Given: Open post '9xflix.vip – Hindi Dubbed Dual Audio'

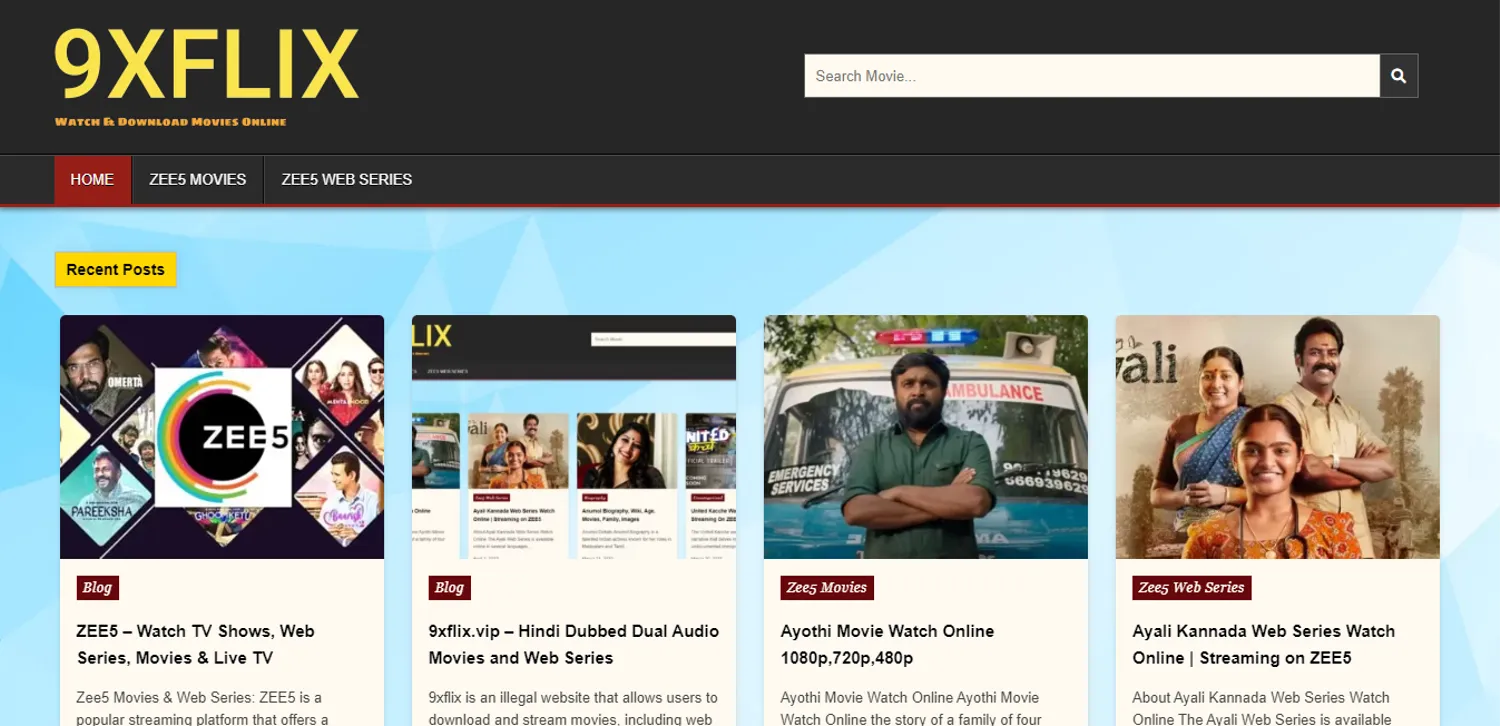Looking at the screenshot, I should 574,644.
